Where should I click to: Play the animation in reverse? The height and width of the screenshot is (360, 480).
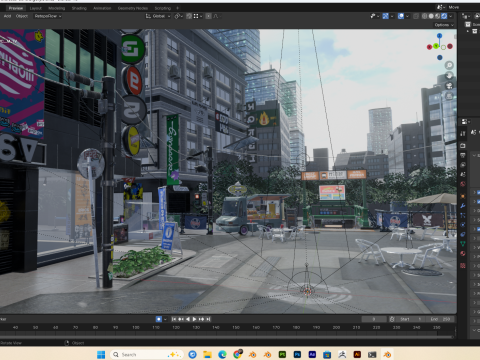click(188, 319)
